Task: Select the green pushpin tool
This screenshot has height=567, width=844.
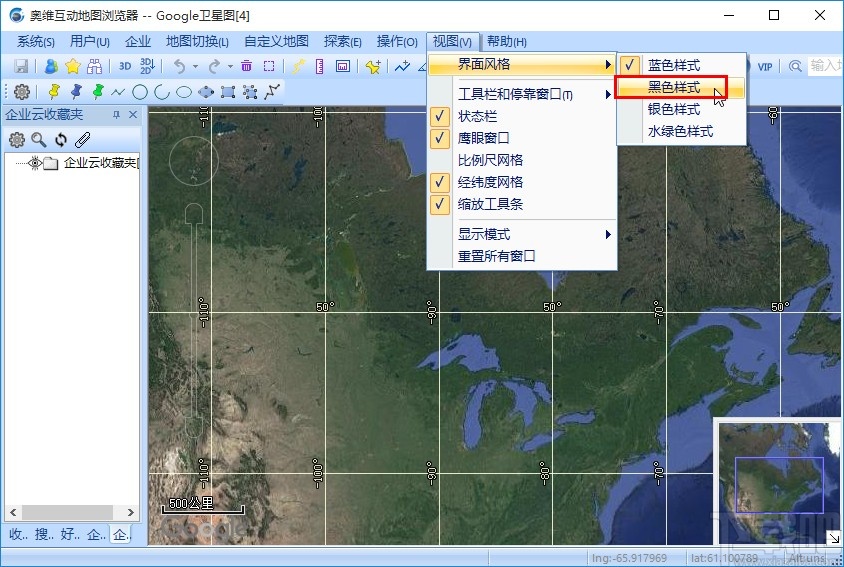Action: [x=98, y=92]
